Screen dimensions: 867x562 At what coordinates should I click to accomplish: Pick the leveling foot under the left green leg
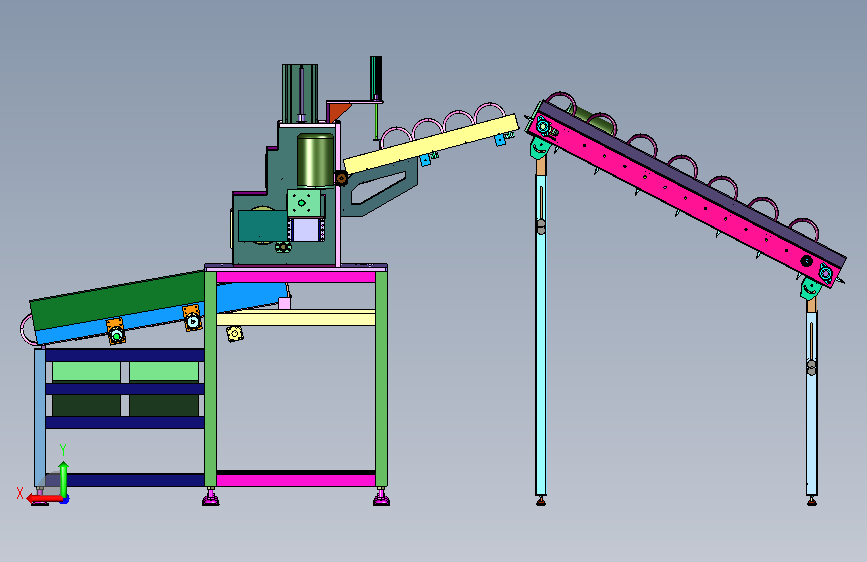(x=211, y=497)
